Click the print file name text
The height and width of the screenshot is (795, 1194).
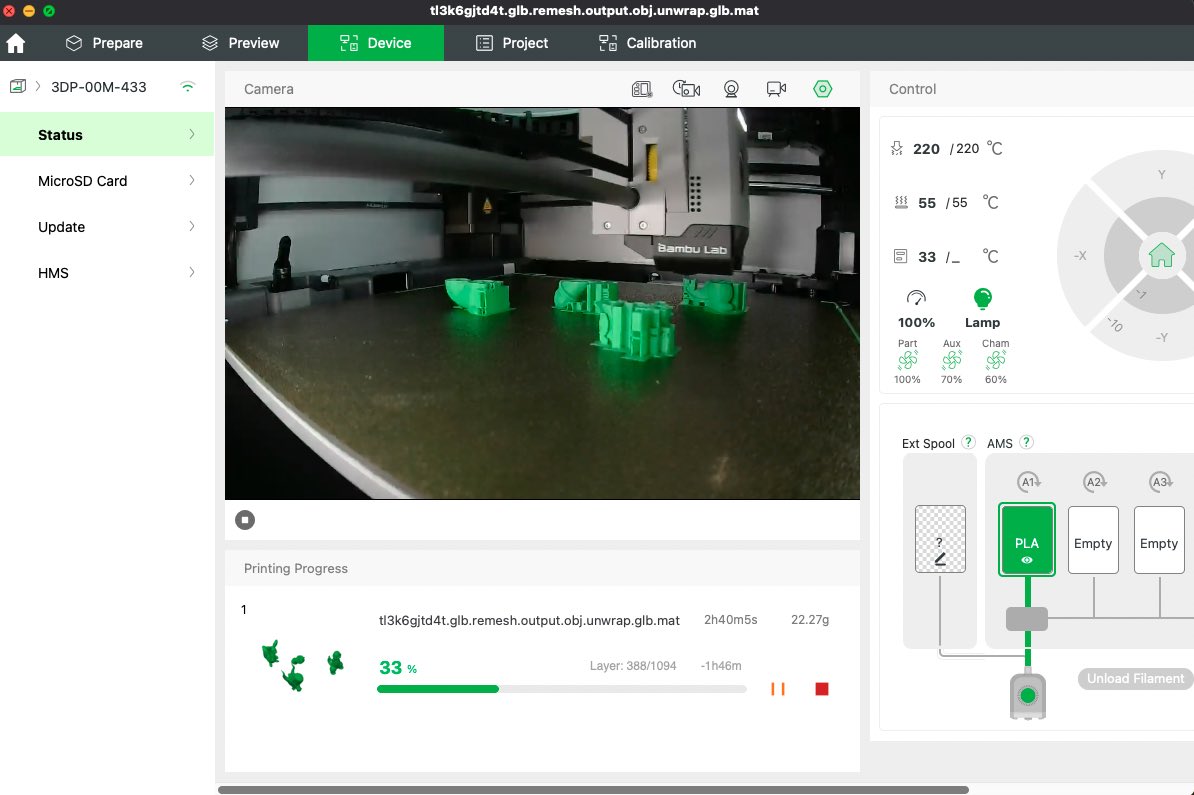click(529, 620)
